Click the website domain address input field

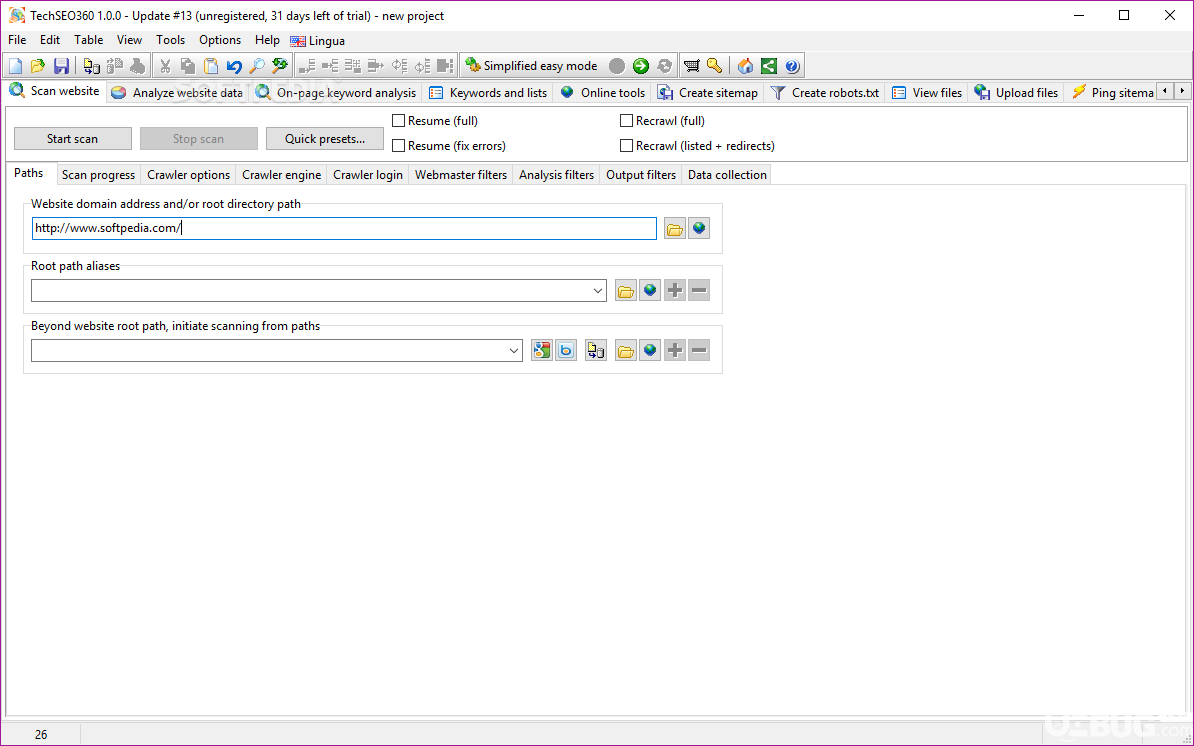[344, 228]
